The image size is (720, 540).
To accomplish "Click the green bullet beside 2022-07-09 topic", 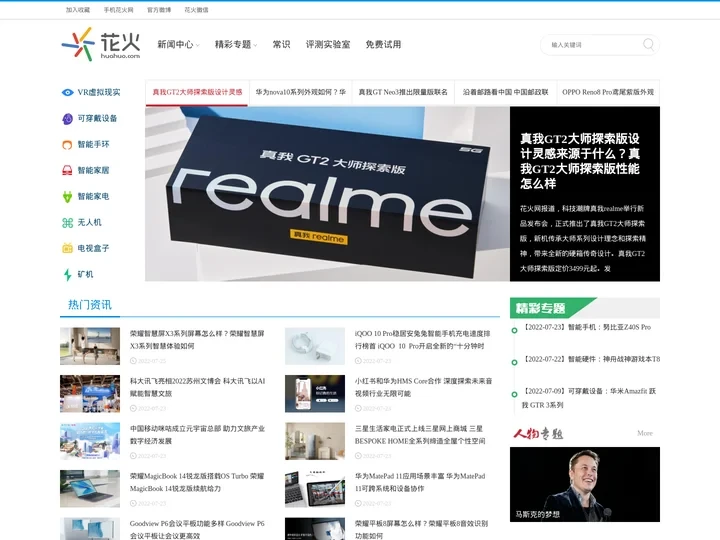I will (514, 394).
